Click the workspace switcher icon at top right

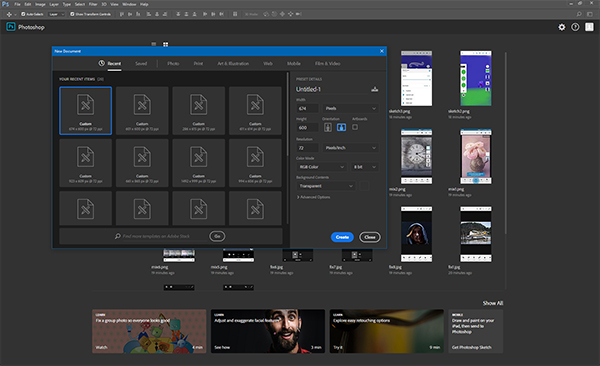coord(590,14)
